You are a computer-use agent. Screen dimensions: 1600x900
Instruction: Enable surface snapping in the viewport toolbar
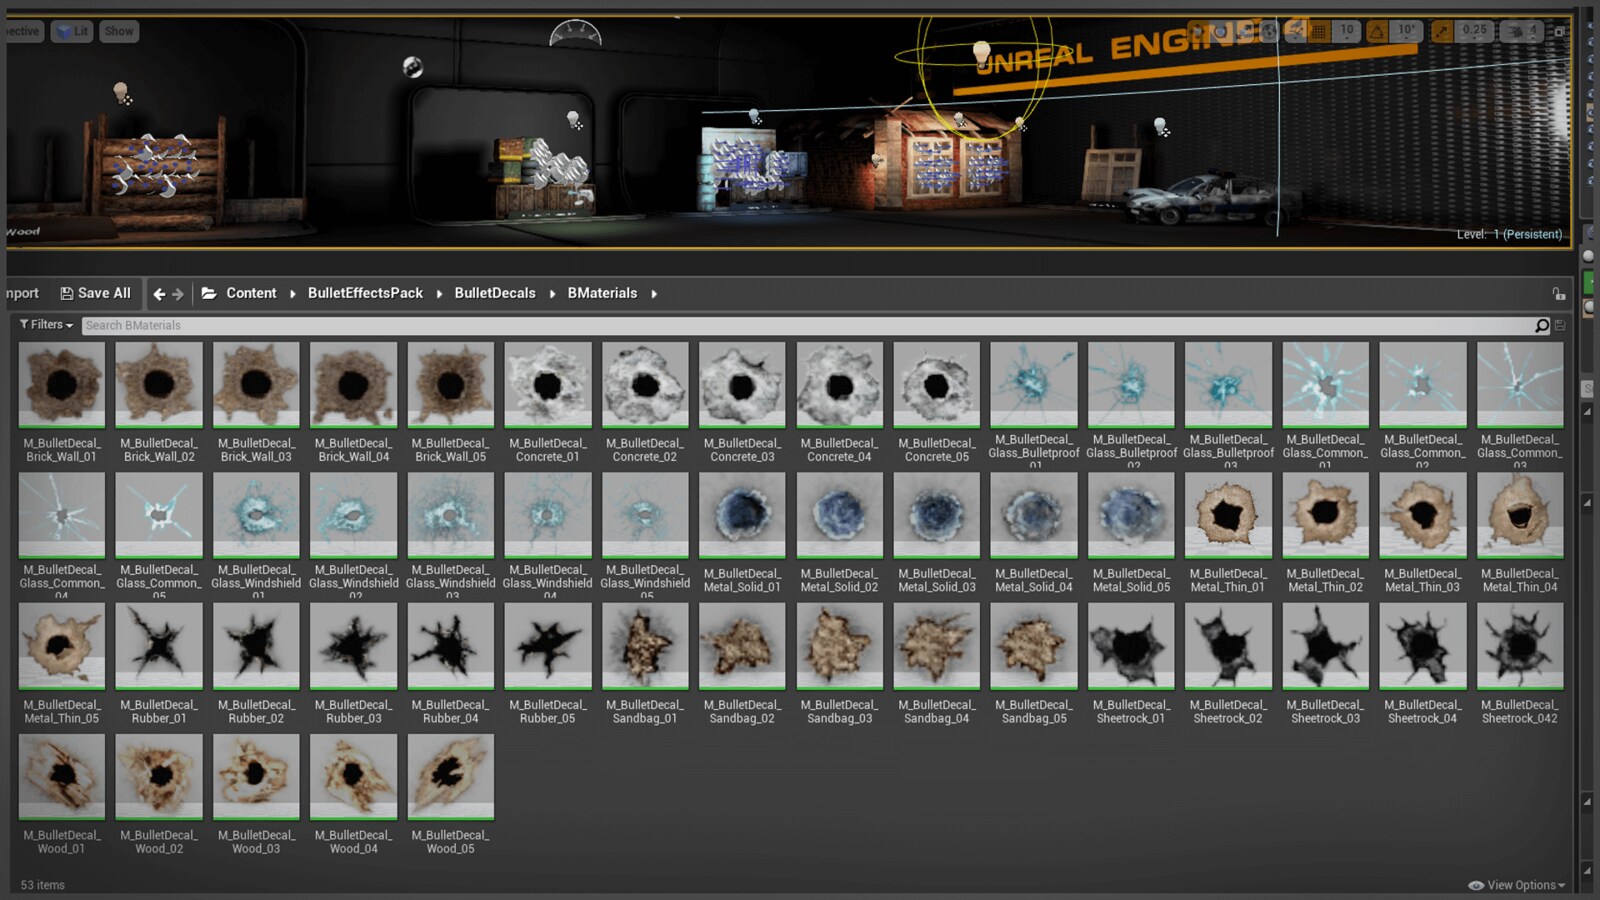[x=1296, y=31]
